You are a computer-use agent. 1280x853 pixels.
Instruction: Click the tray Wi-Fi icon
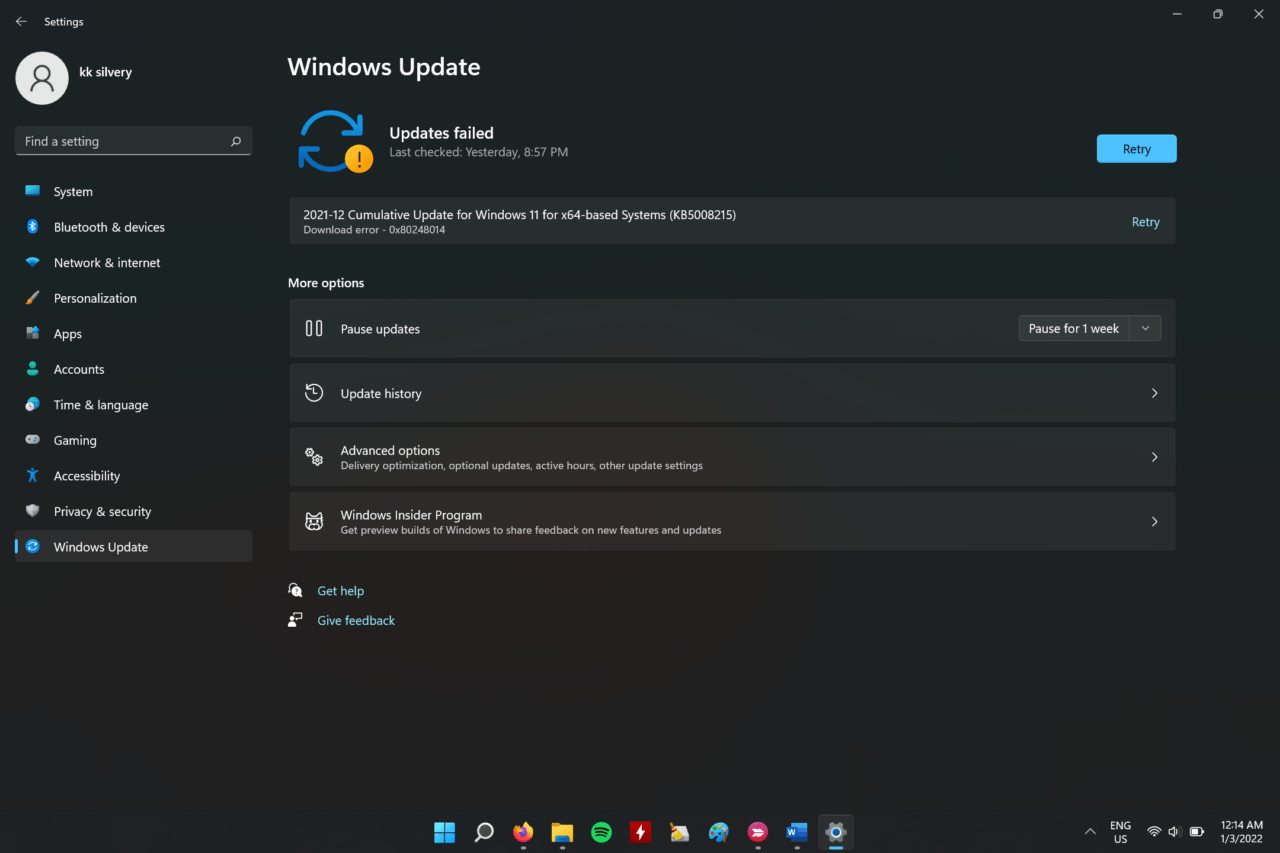1154,832
